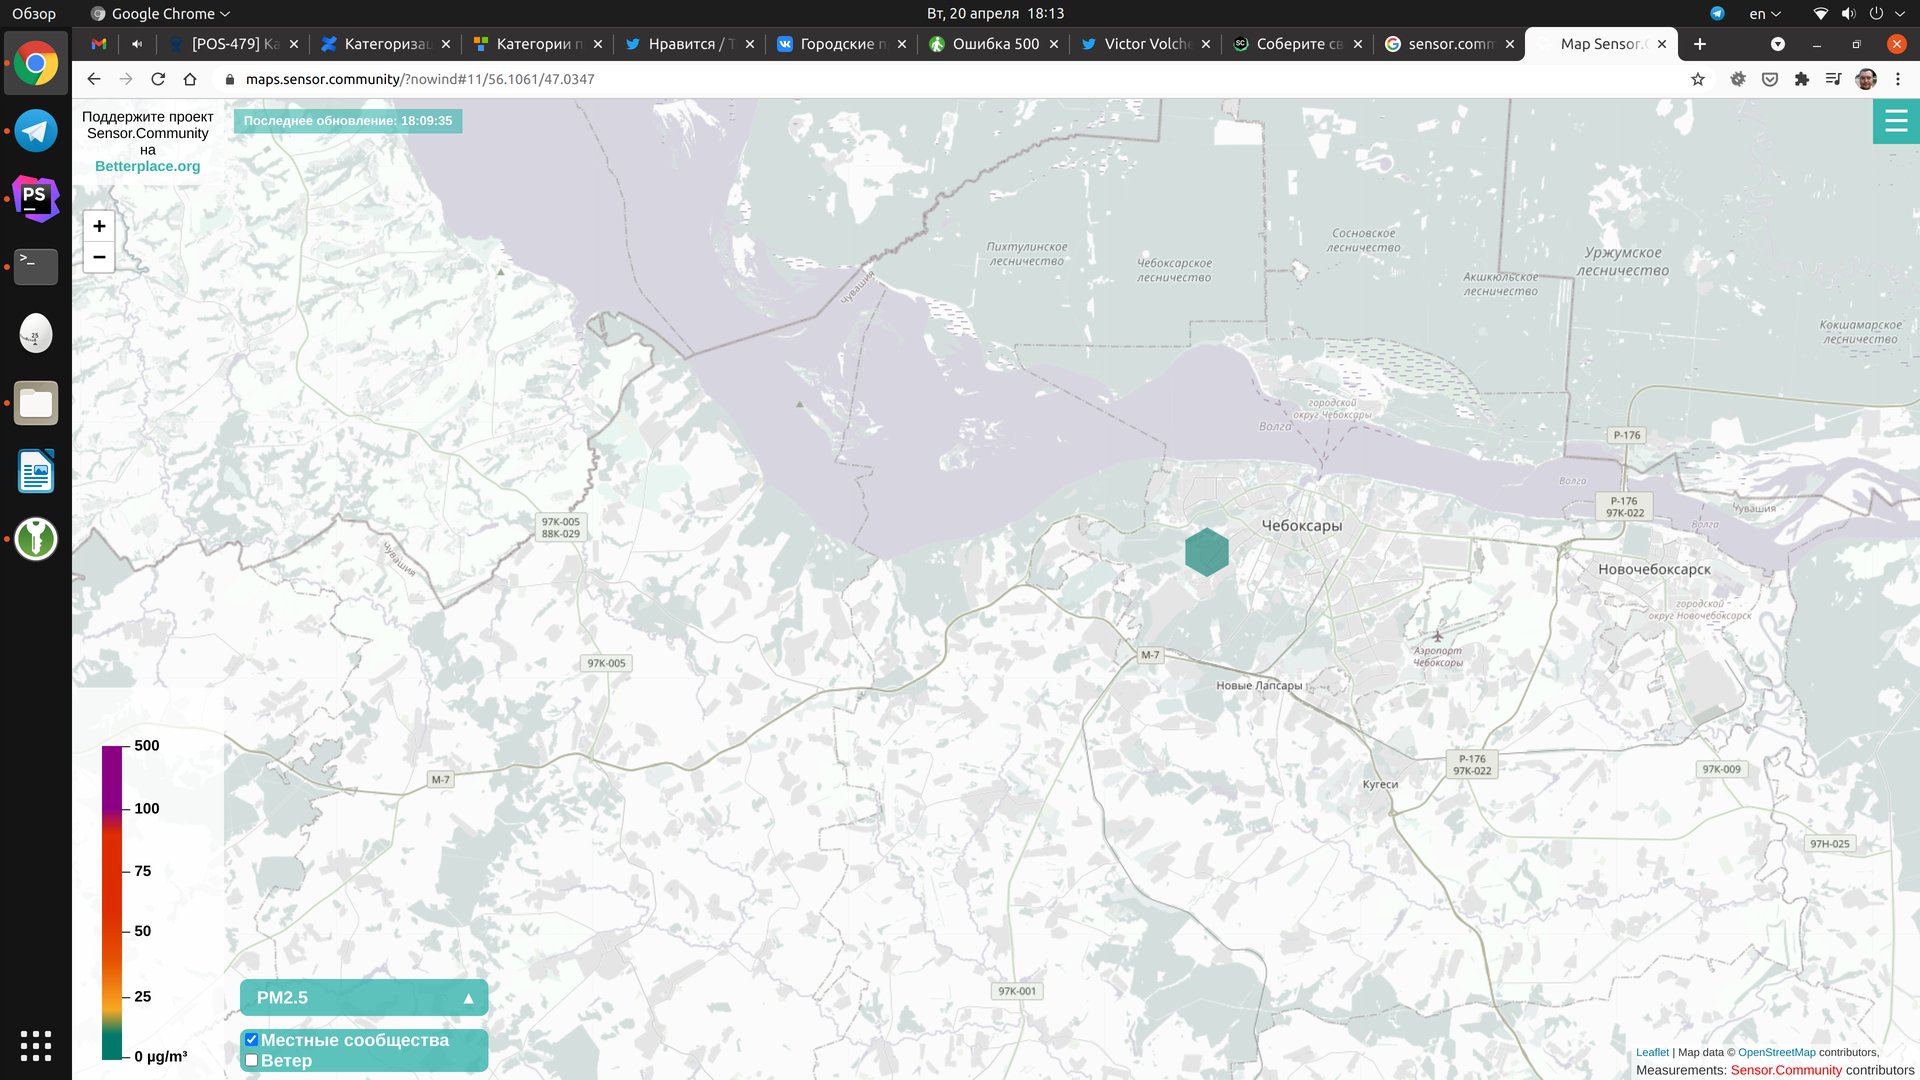The image size is (1920, 1080).
Task: Open Telegram from the dock
Action: click(x=36, y=131)
